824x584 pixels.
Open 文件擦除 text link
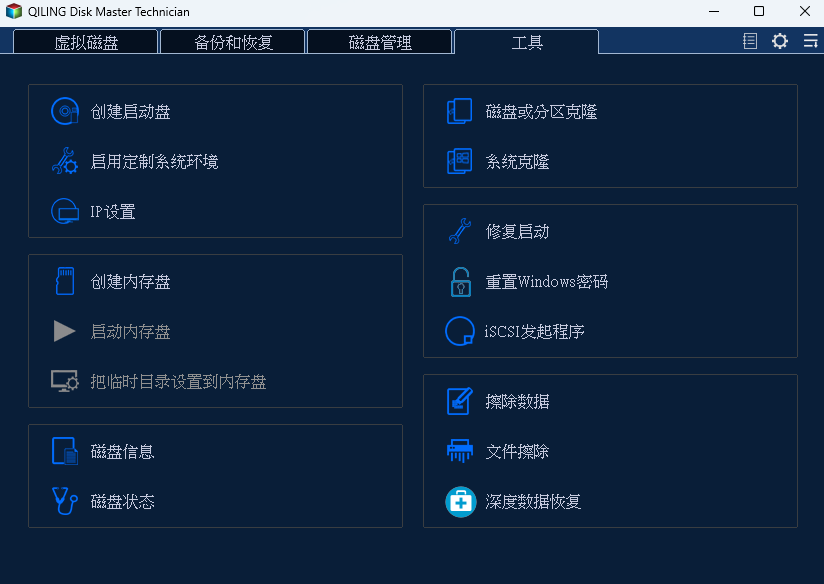pos(517,451)
